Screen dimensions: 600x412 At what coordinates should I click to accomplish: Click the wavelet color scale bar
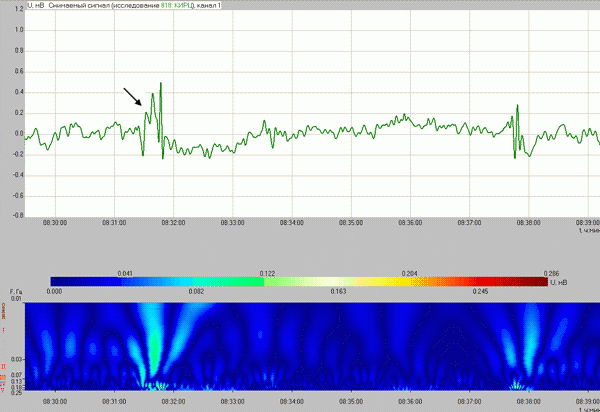click(299, 282)
